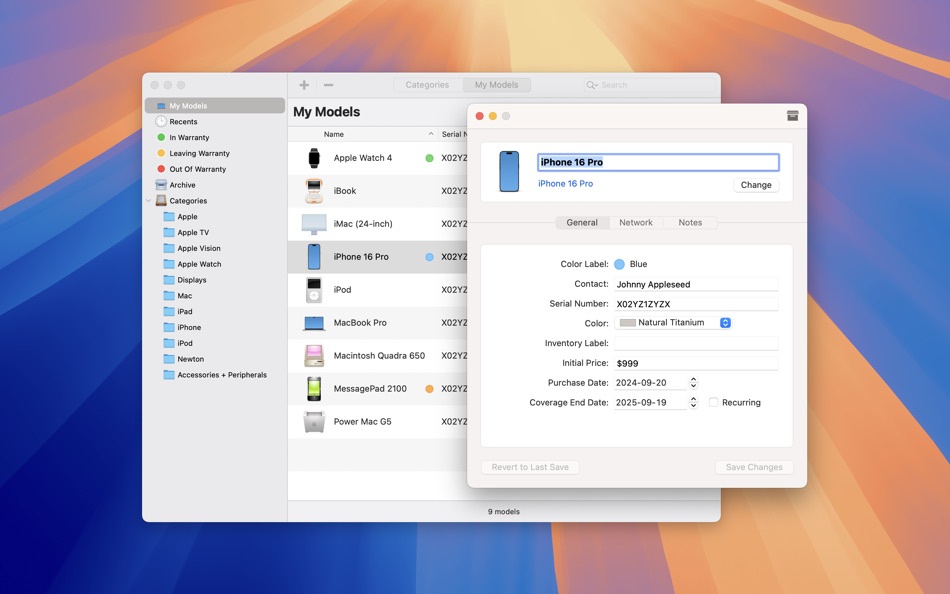The height and width of the screenshot is (594, 950).
Task: Click the Initial Price $999 field
Action: click(x=696, y=363)
